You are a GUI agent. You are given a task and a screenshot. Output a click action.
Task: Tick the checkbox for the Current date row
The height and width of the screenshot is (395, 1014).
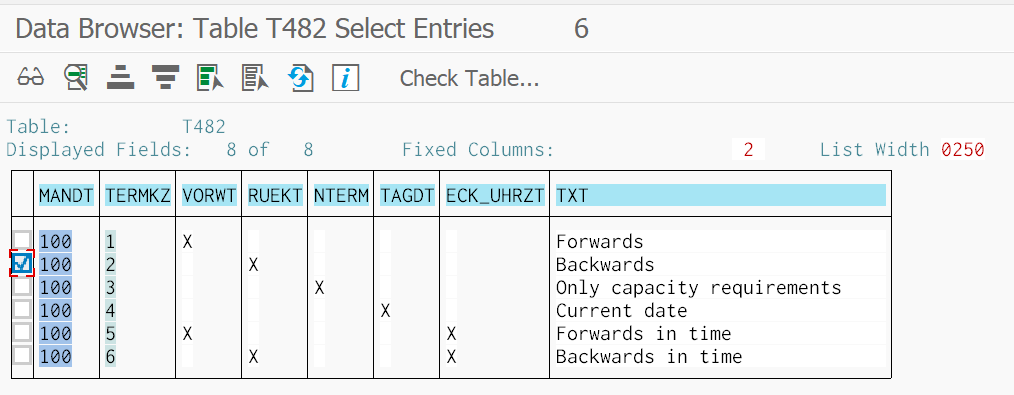click(x=22, y=310)
